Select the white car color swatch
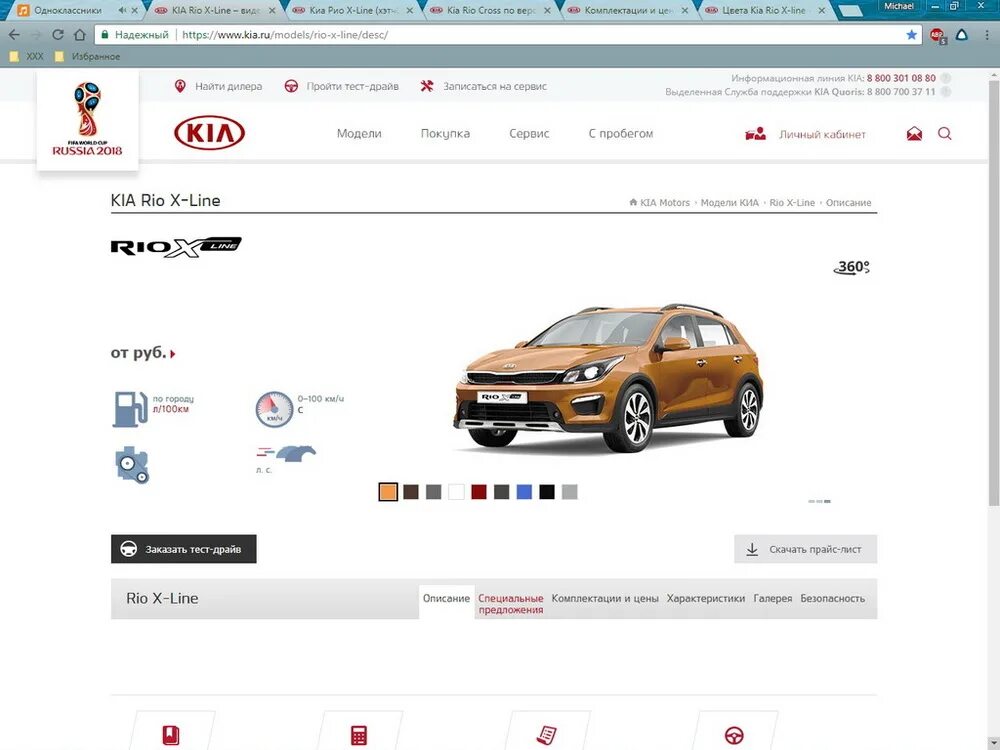This screenshot has height=750, width=1000. coord(456,492)
